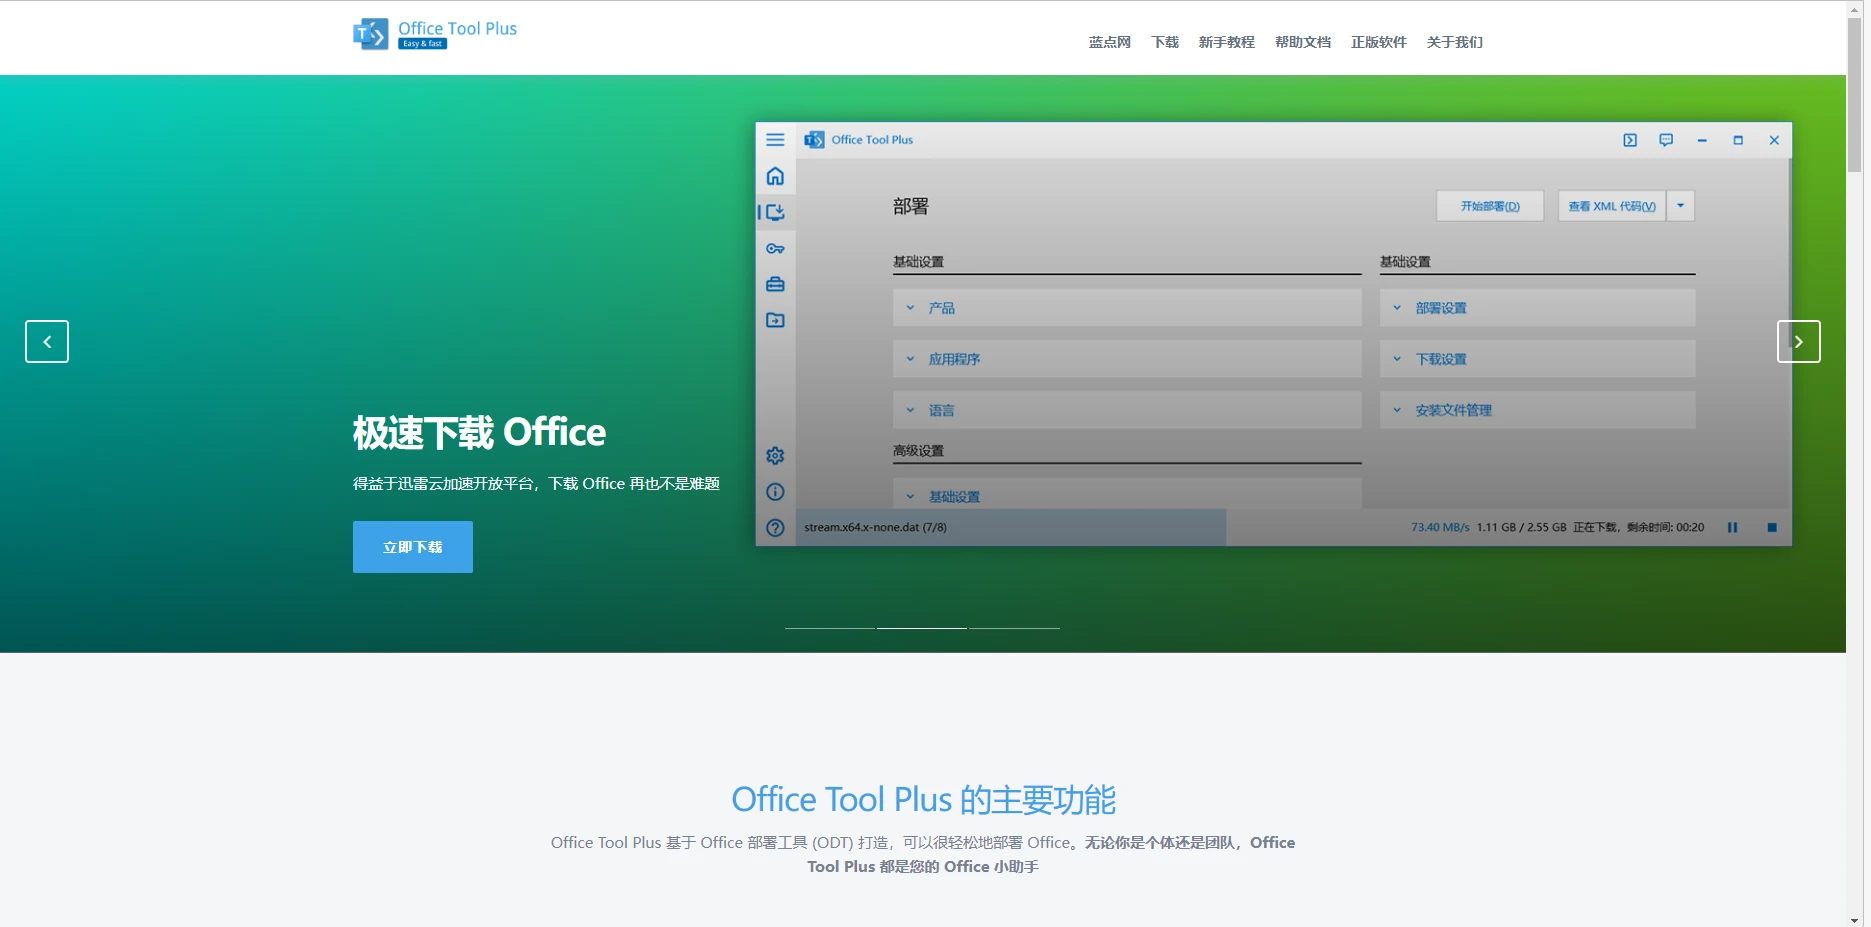Open the 关于我们 nav item
Image resolution: width=1871 pixels, height=927 pixels.
click(x=1455, y=42)
